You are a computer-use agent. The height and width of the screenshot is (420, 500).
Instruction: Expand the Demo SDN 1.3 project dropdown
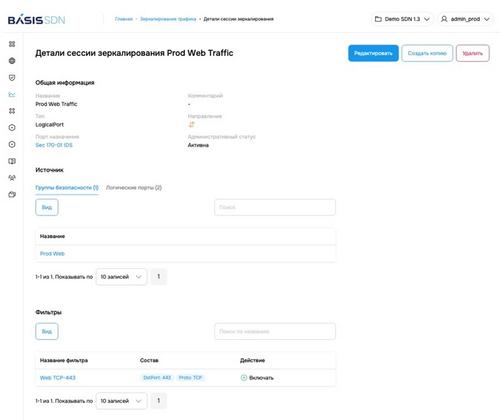click(x=402, y=19)
